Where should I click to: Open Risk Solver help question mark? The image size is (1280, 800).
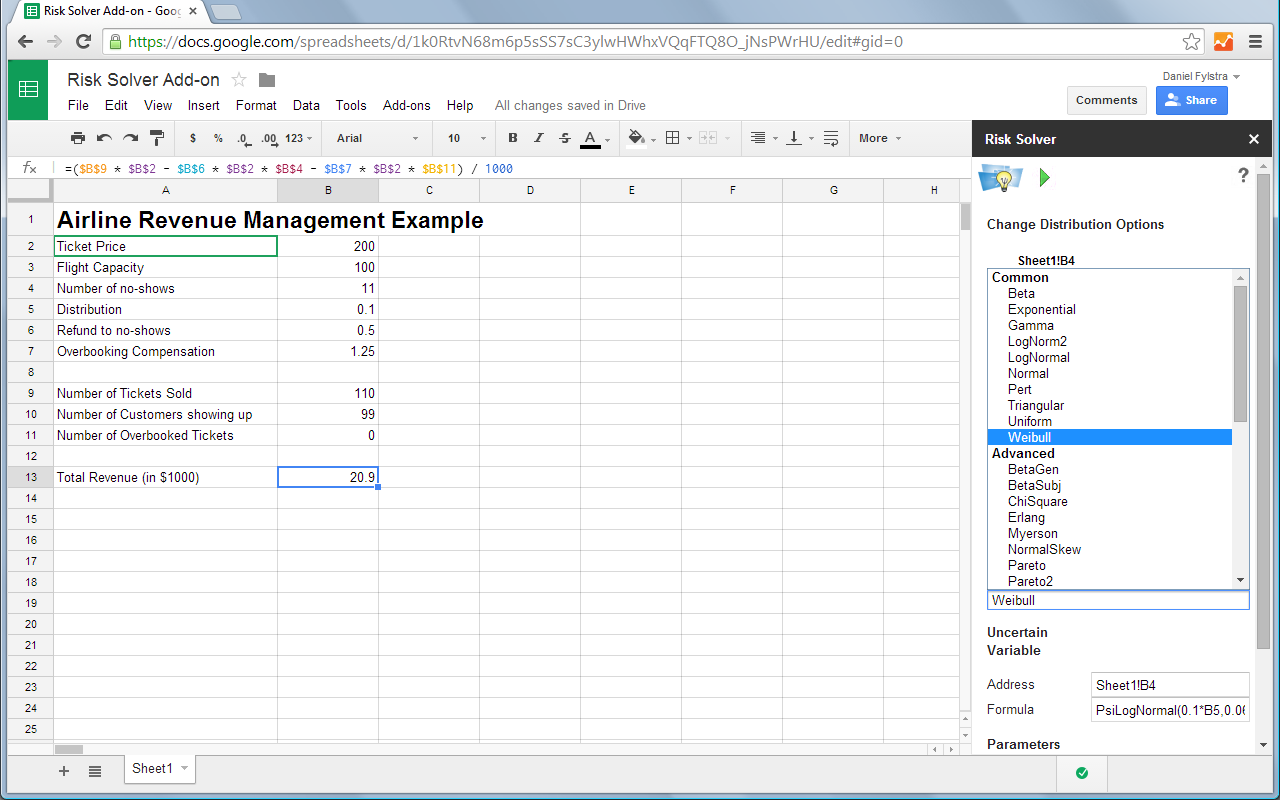click(1243, 176)
